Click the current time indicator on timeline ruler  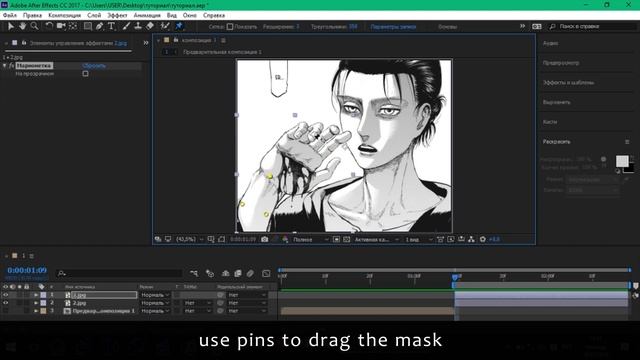click(x=455, y=277)
